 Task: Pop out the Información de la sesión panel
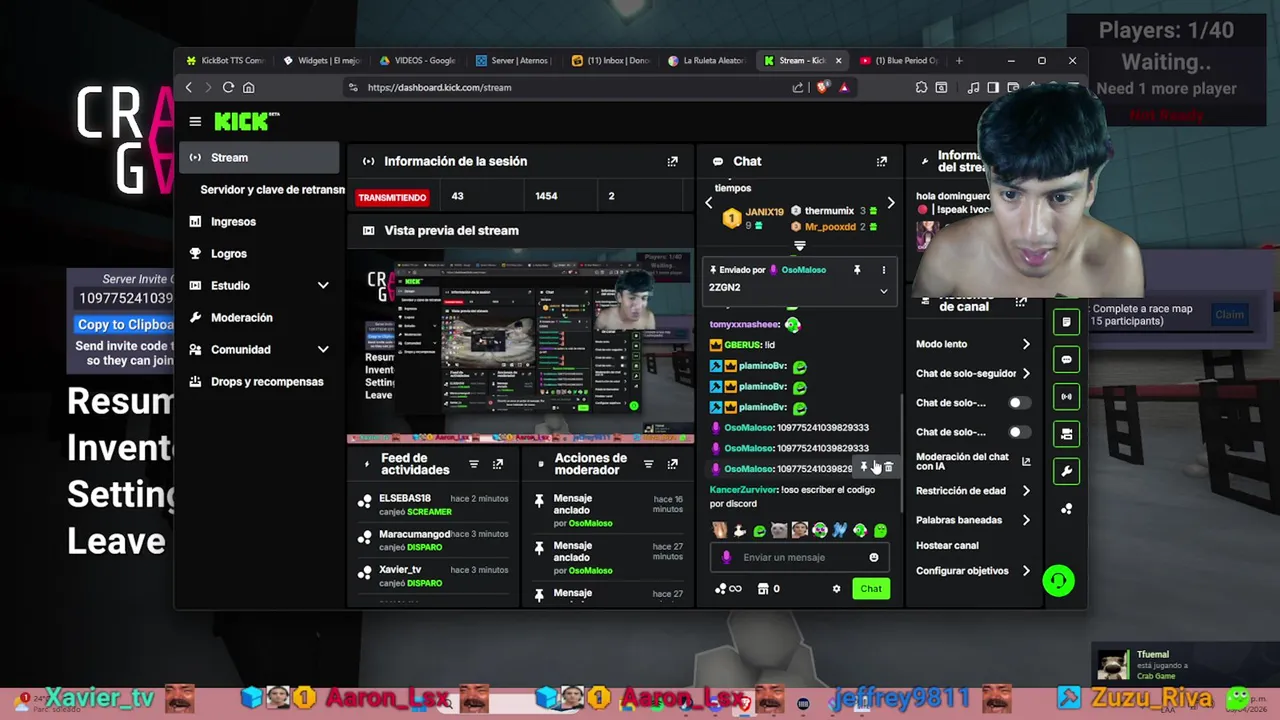click(672, 161)
